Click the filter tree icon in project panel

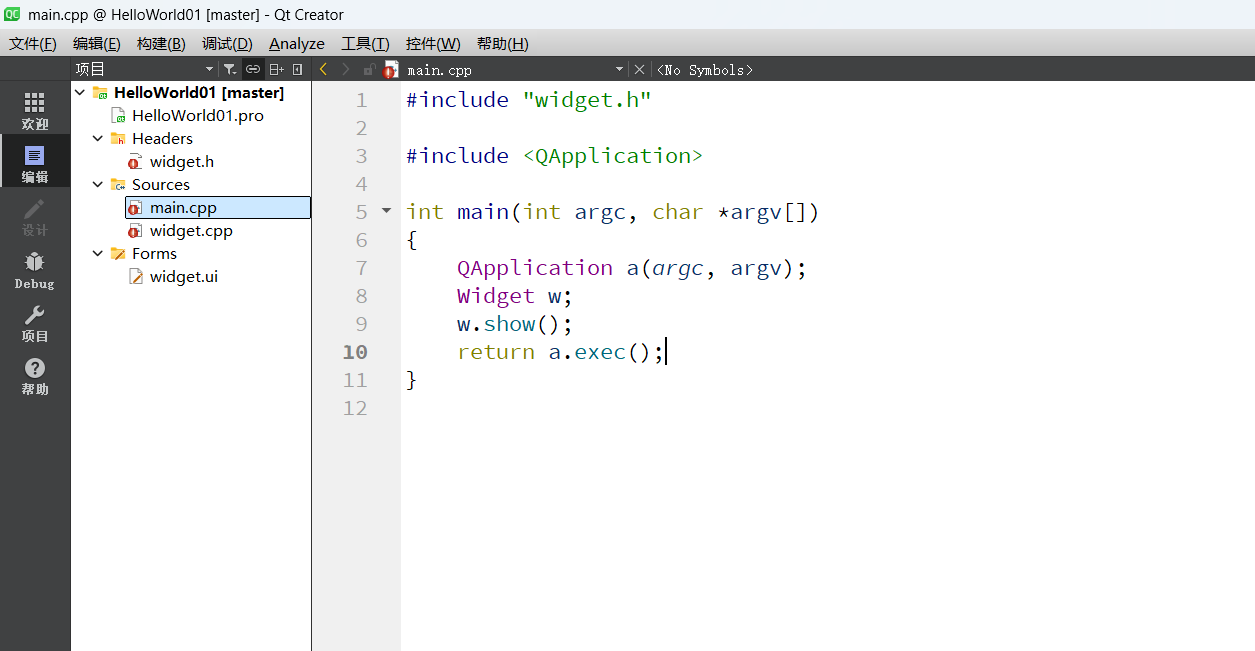point(230,69)
